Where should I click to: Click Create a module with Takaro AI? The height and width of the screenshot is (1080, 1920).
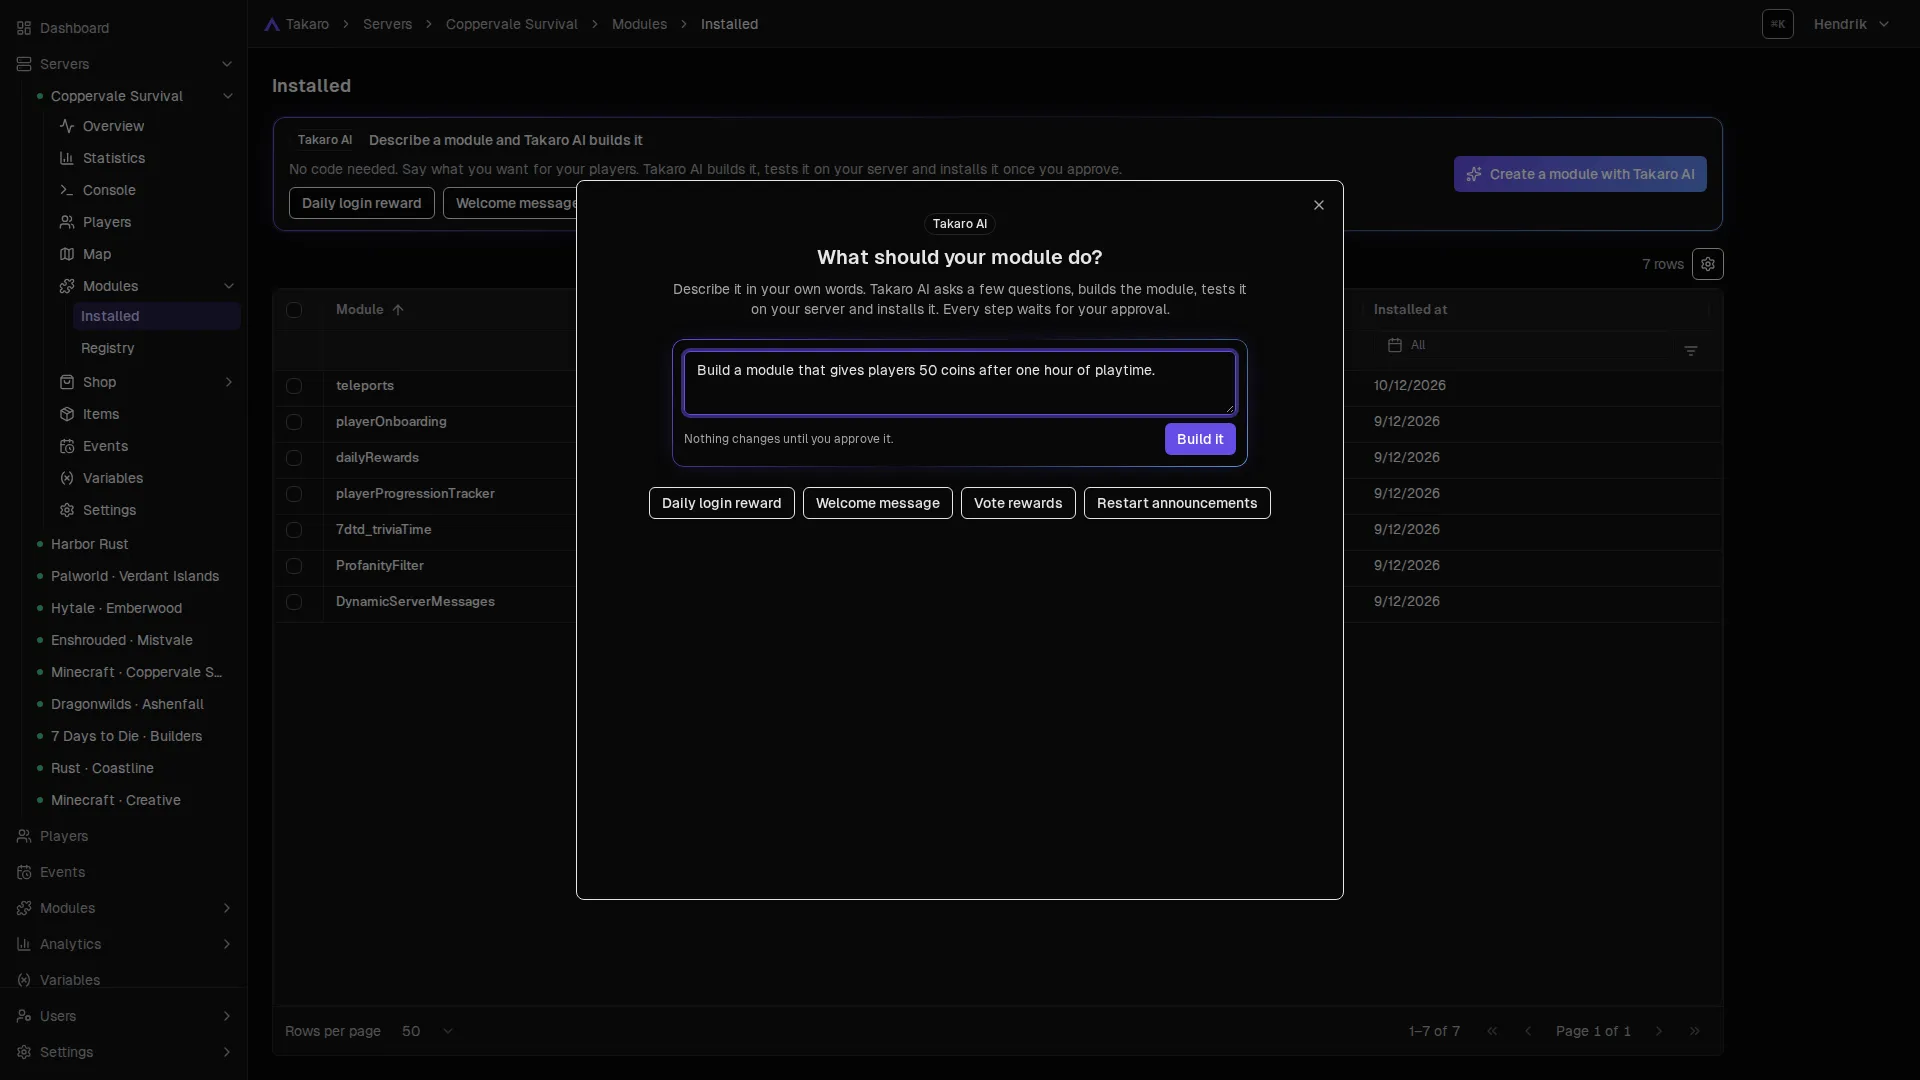(1580, 174)
